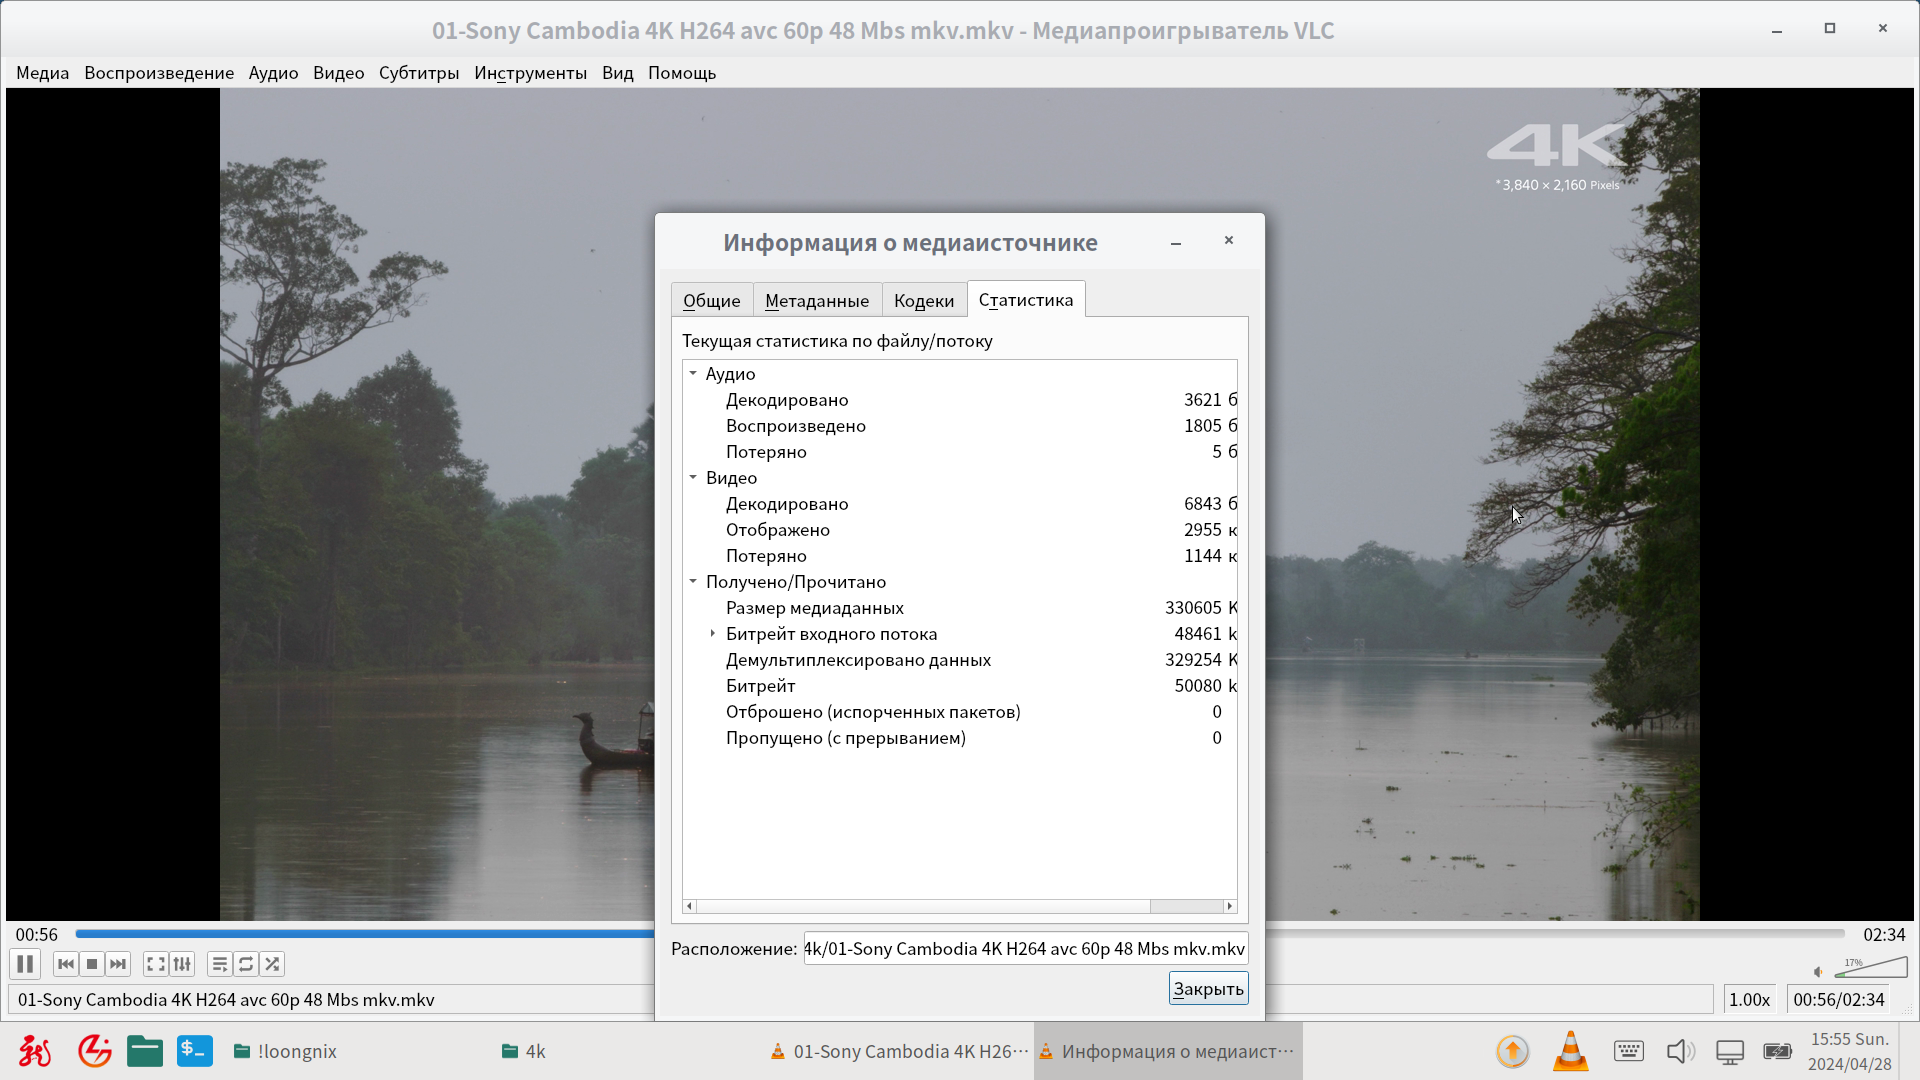Open extended settings equalizer icon
This screenshot has height=1080, width=1920.
pos(182,964)
